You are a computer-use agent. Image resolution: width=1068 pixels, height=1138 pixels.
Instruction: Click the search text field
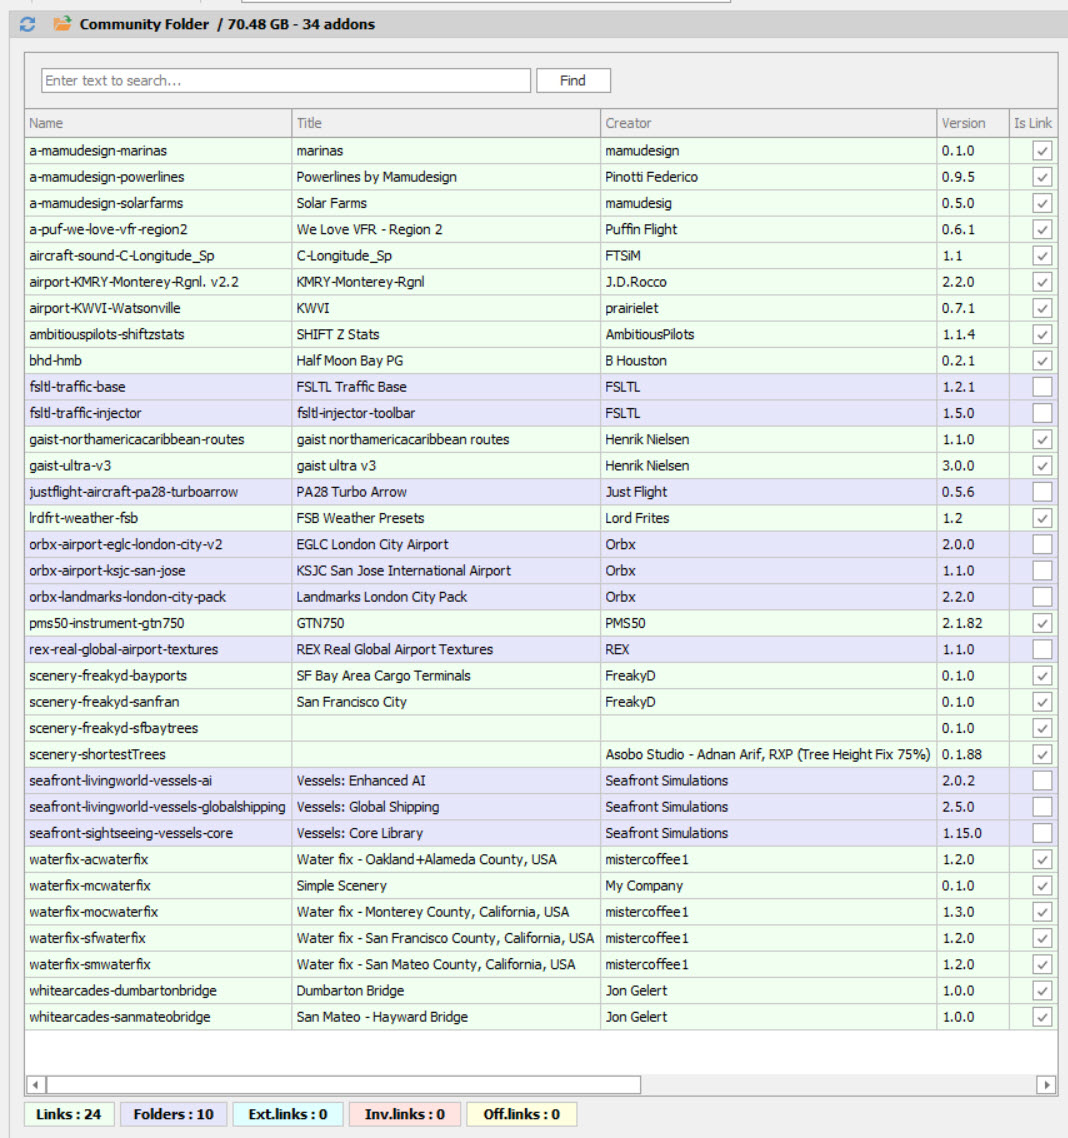point(286,81)
